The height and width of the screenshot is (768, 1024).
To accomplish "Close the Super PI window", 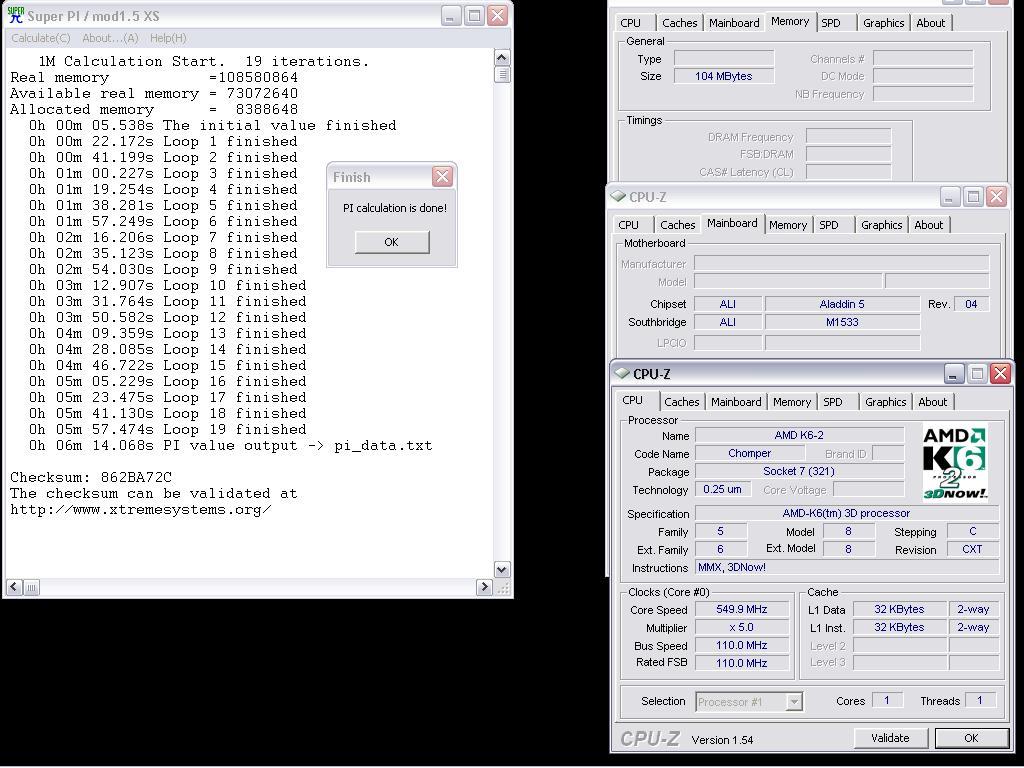I will coord(498,16).
